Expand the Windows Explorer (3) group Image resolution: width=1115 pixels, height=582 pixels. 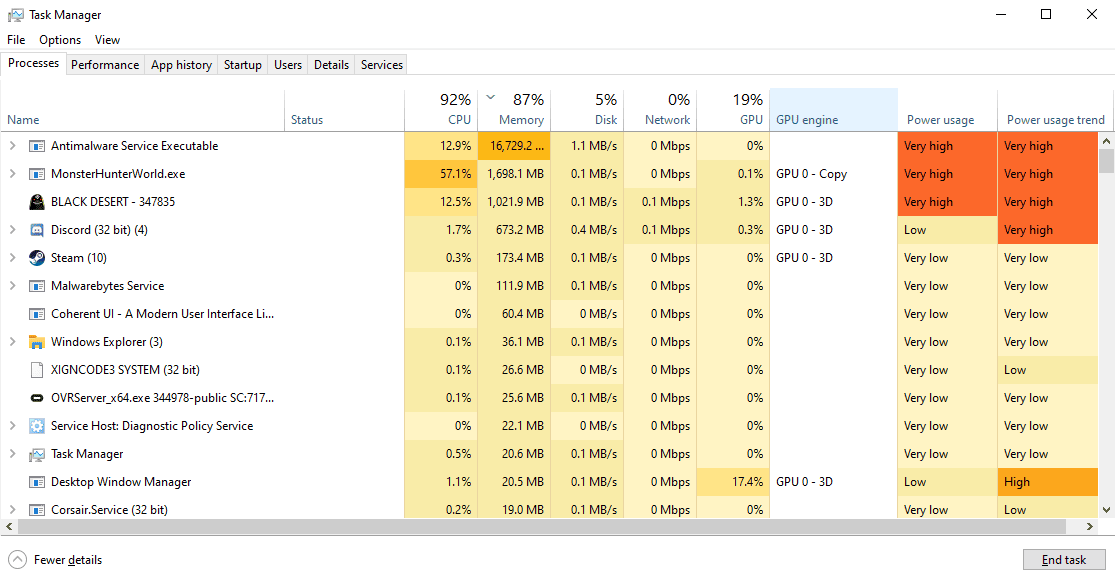(14, 341)
